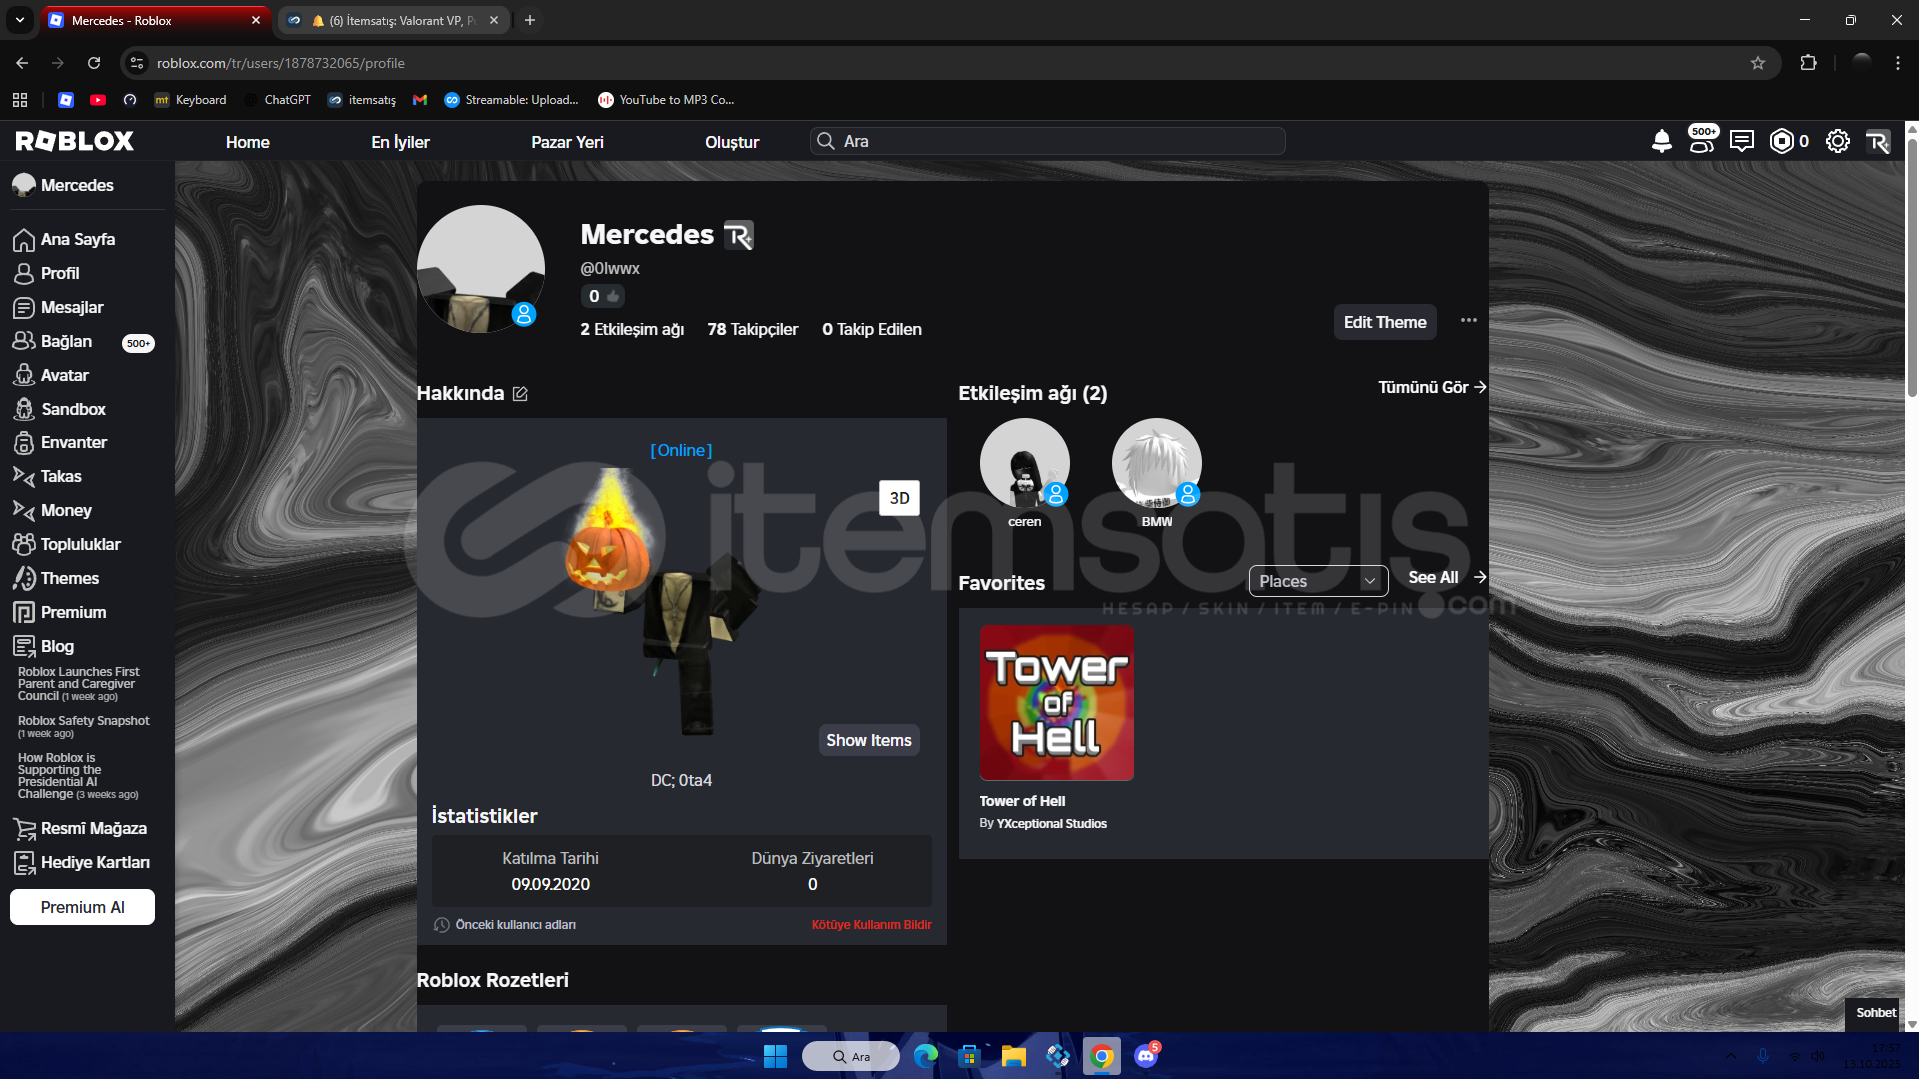The height and width of the screenshot is (1079, 1919).
Task: Click the edit pencil next to Hakkında
Action: pos(520,394)
